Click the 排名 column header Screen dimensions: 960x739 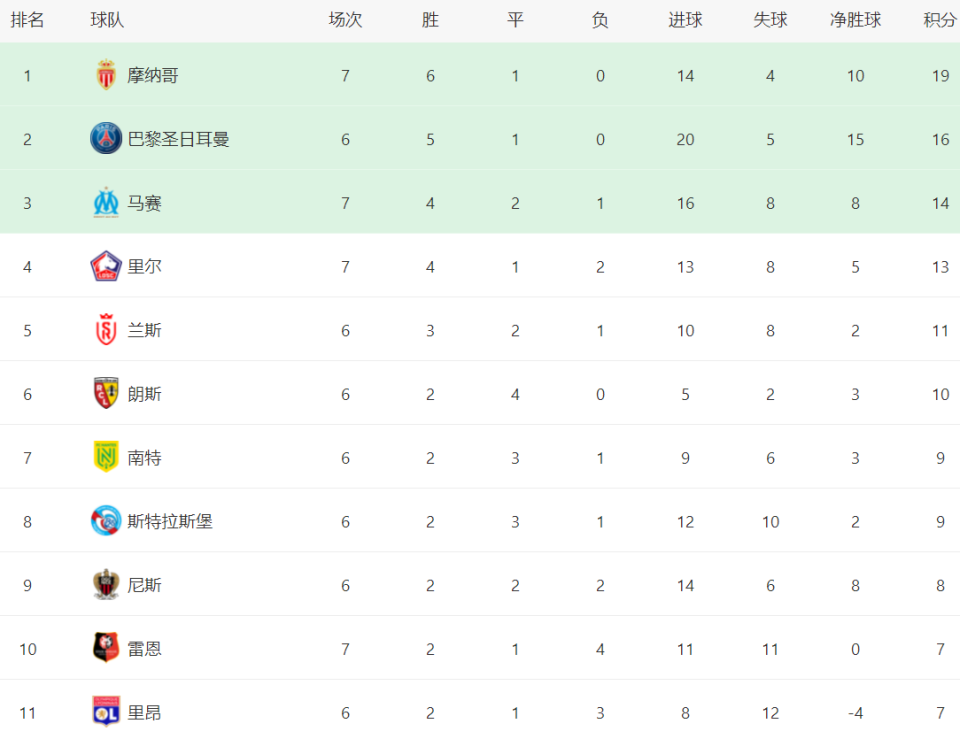(28, 20)
